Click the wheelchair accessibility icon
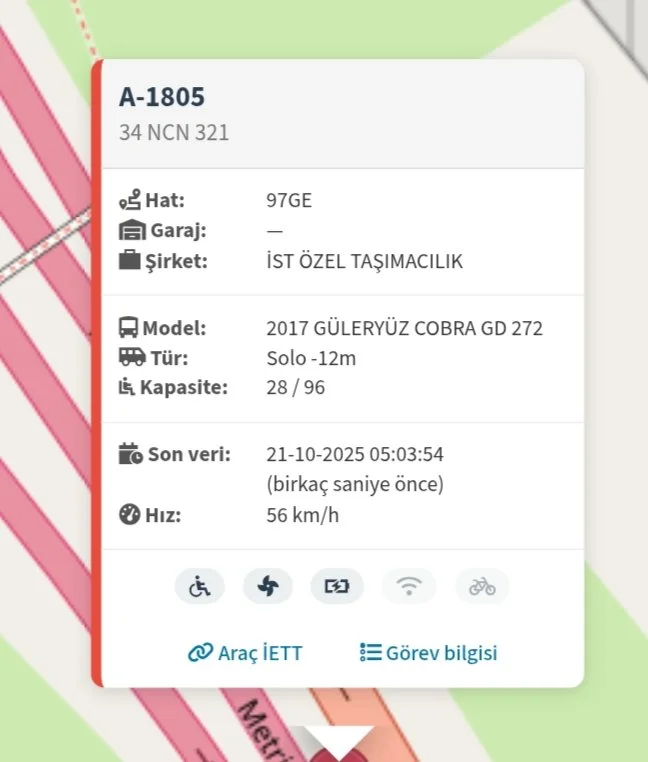 pyautogui.click(x=200, y=586)
